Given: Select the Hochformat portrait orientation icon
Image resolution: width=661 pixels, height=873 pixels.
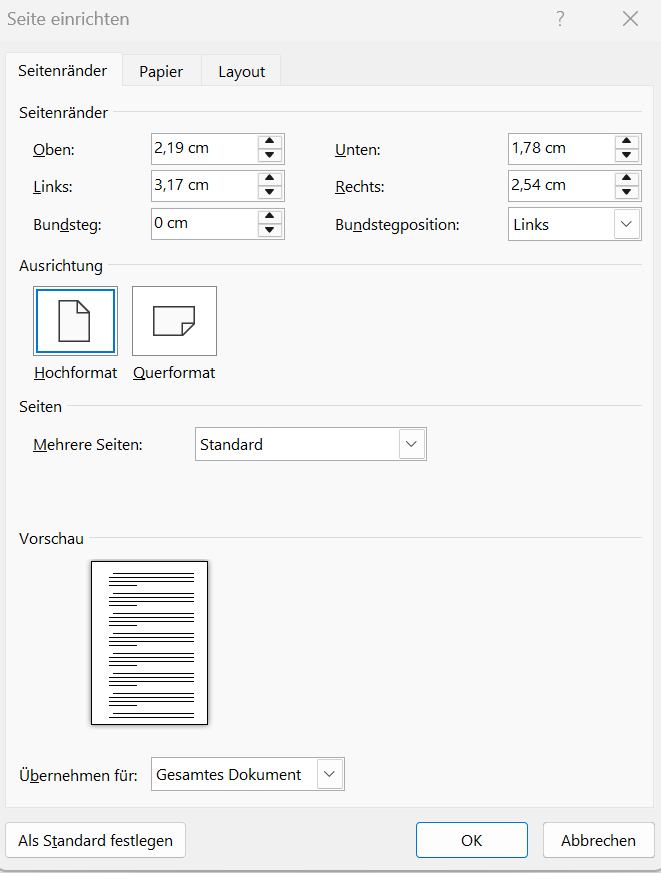Looking at the screenshot, I should (75, 321).
